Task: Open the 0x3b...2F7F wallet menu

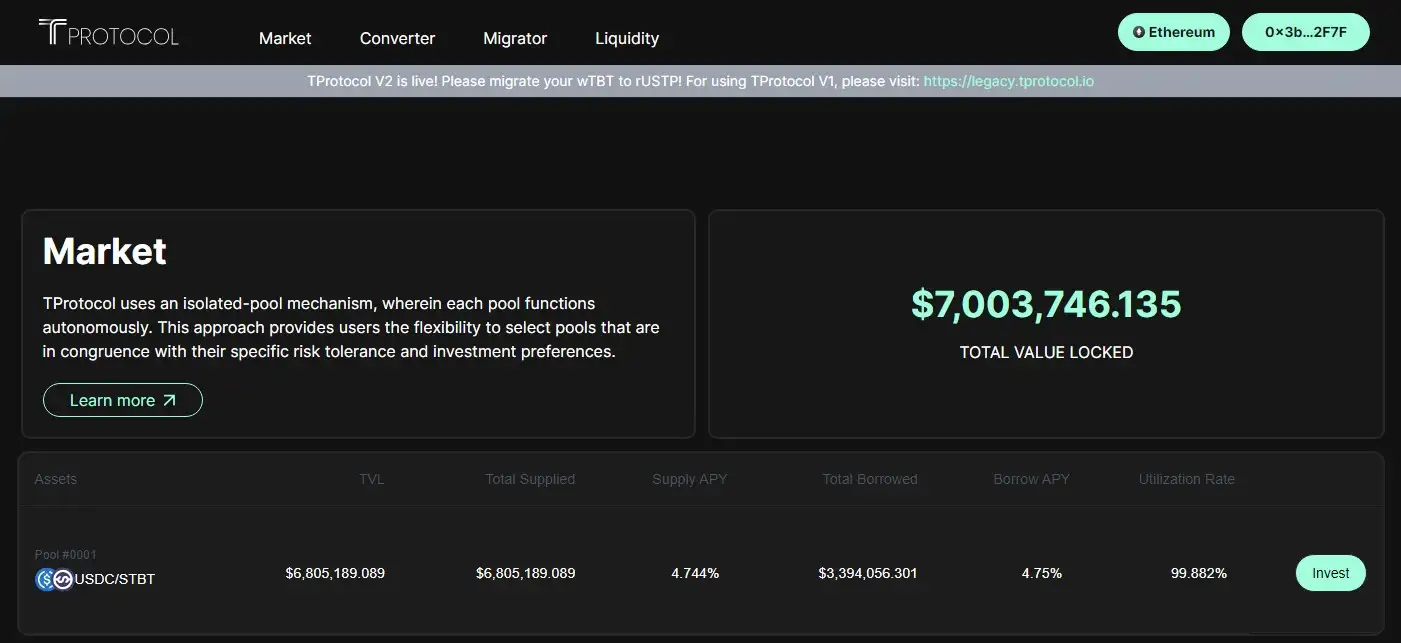Action: click(1305, 32)
